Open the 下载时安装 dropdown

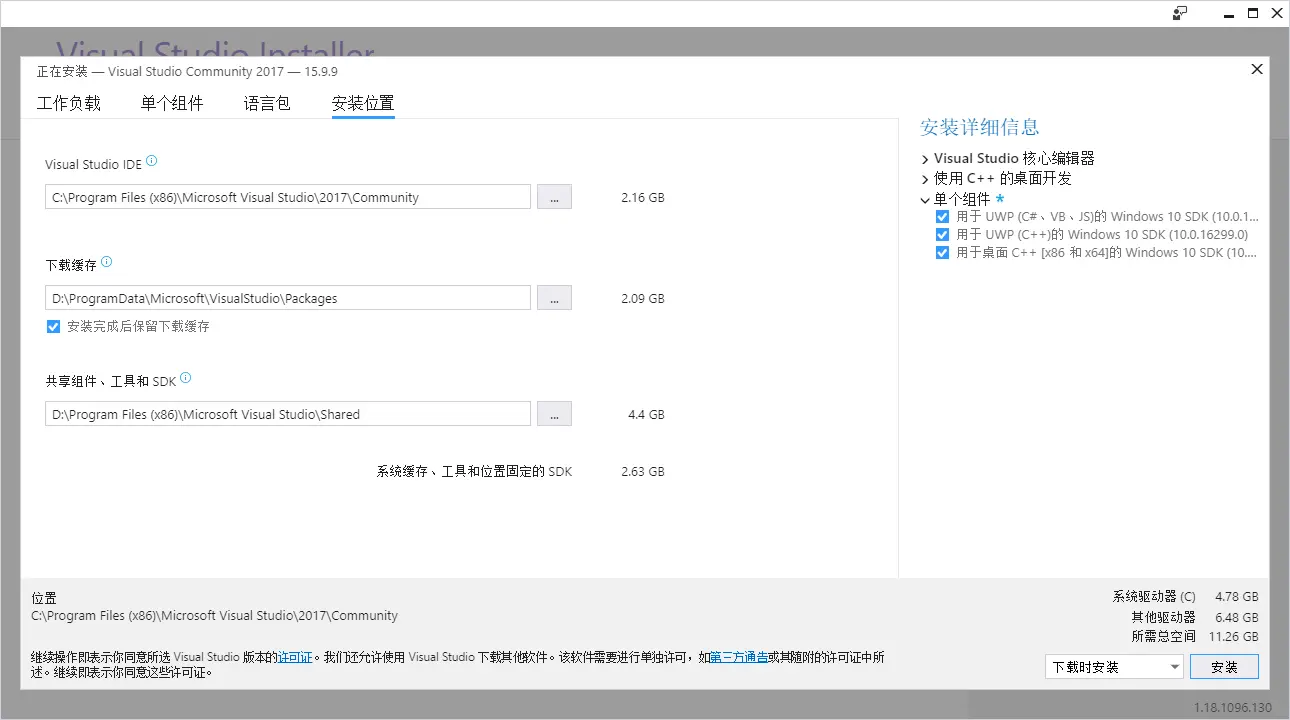[x=1114, y=667]
